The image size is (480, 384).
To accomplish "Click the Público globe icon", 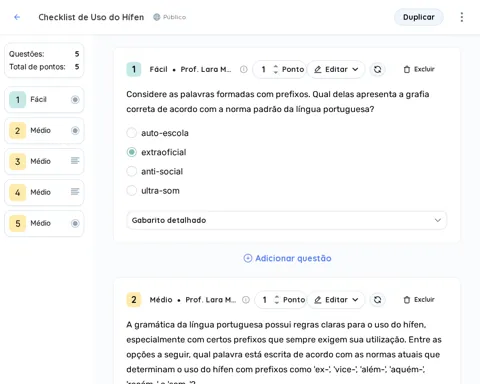I will 157,17.
